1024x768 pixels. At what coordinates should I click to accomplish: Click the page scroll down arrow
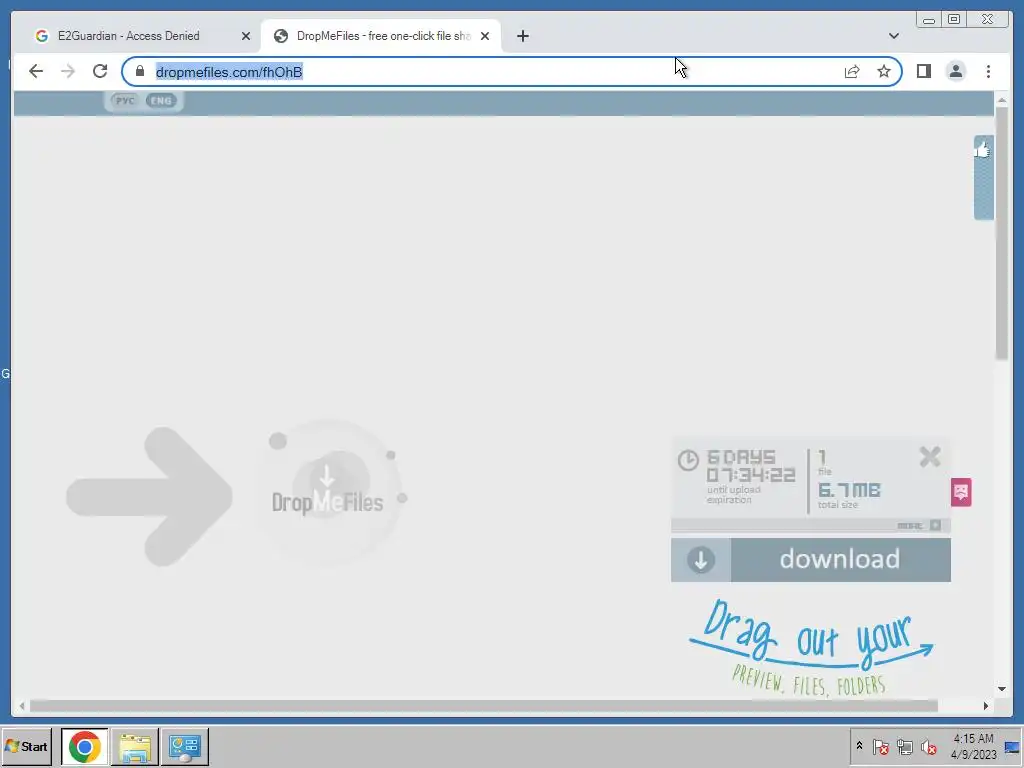click(x=1002, y=689)
